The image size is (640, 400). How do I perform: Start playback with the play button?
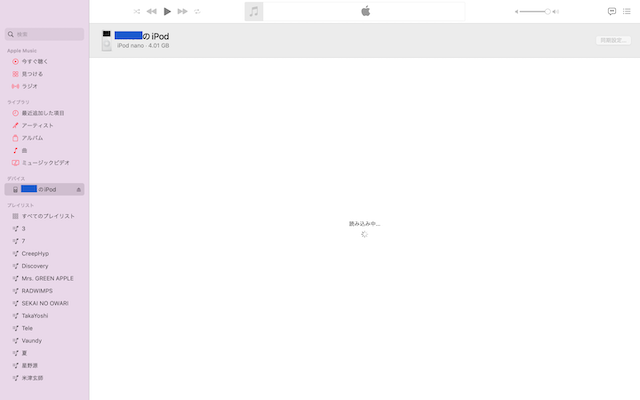(x=167, y=11)
